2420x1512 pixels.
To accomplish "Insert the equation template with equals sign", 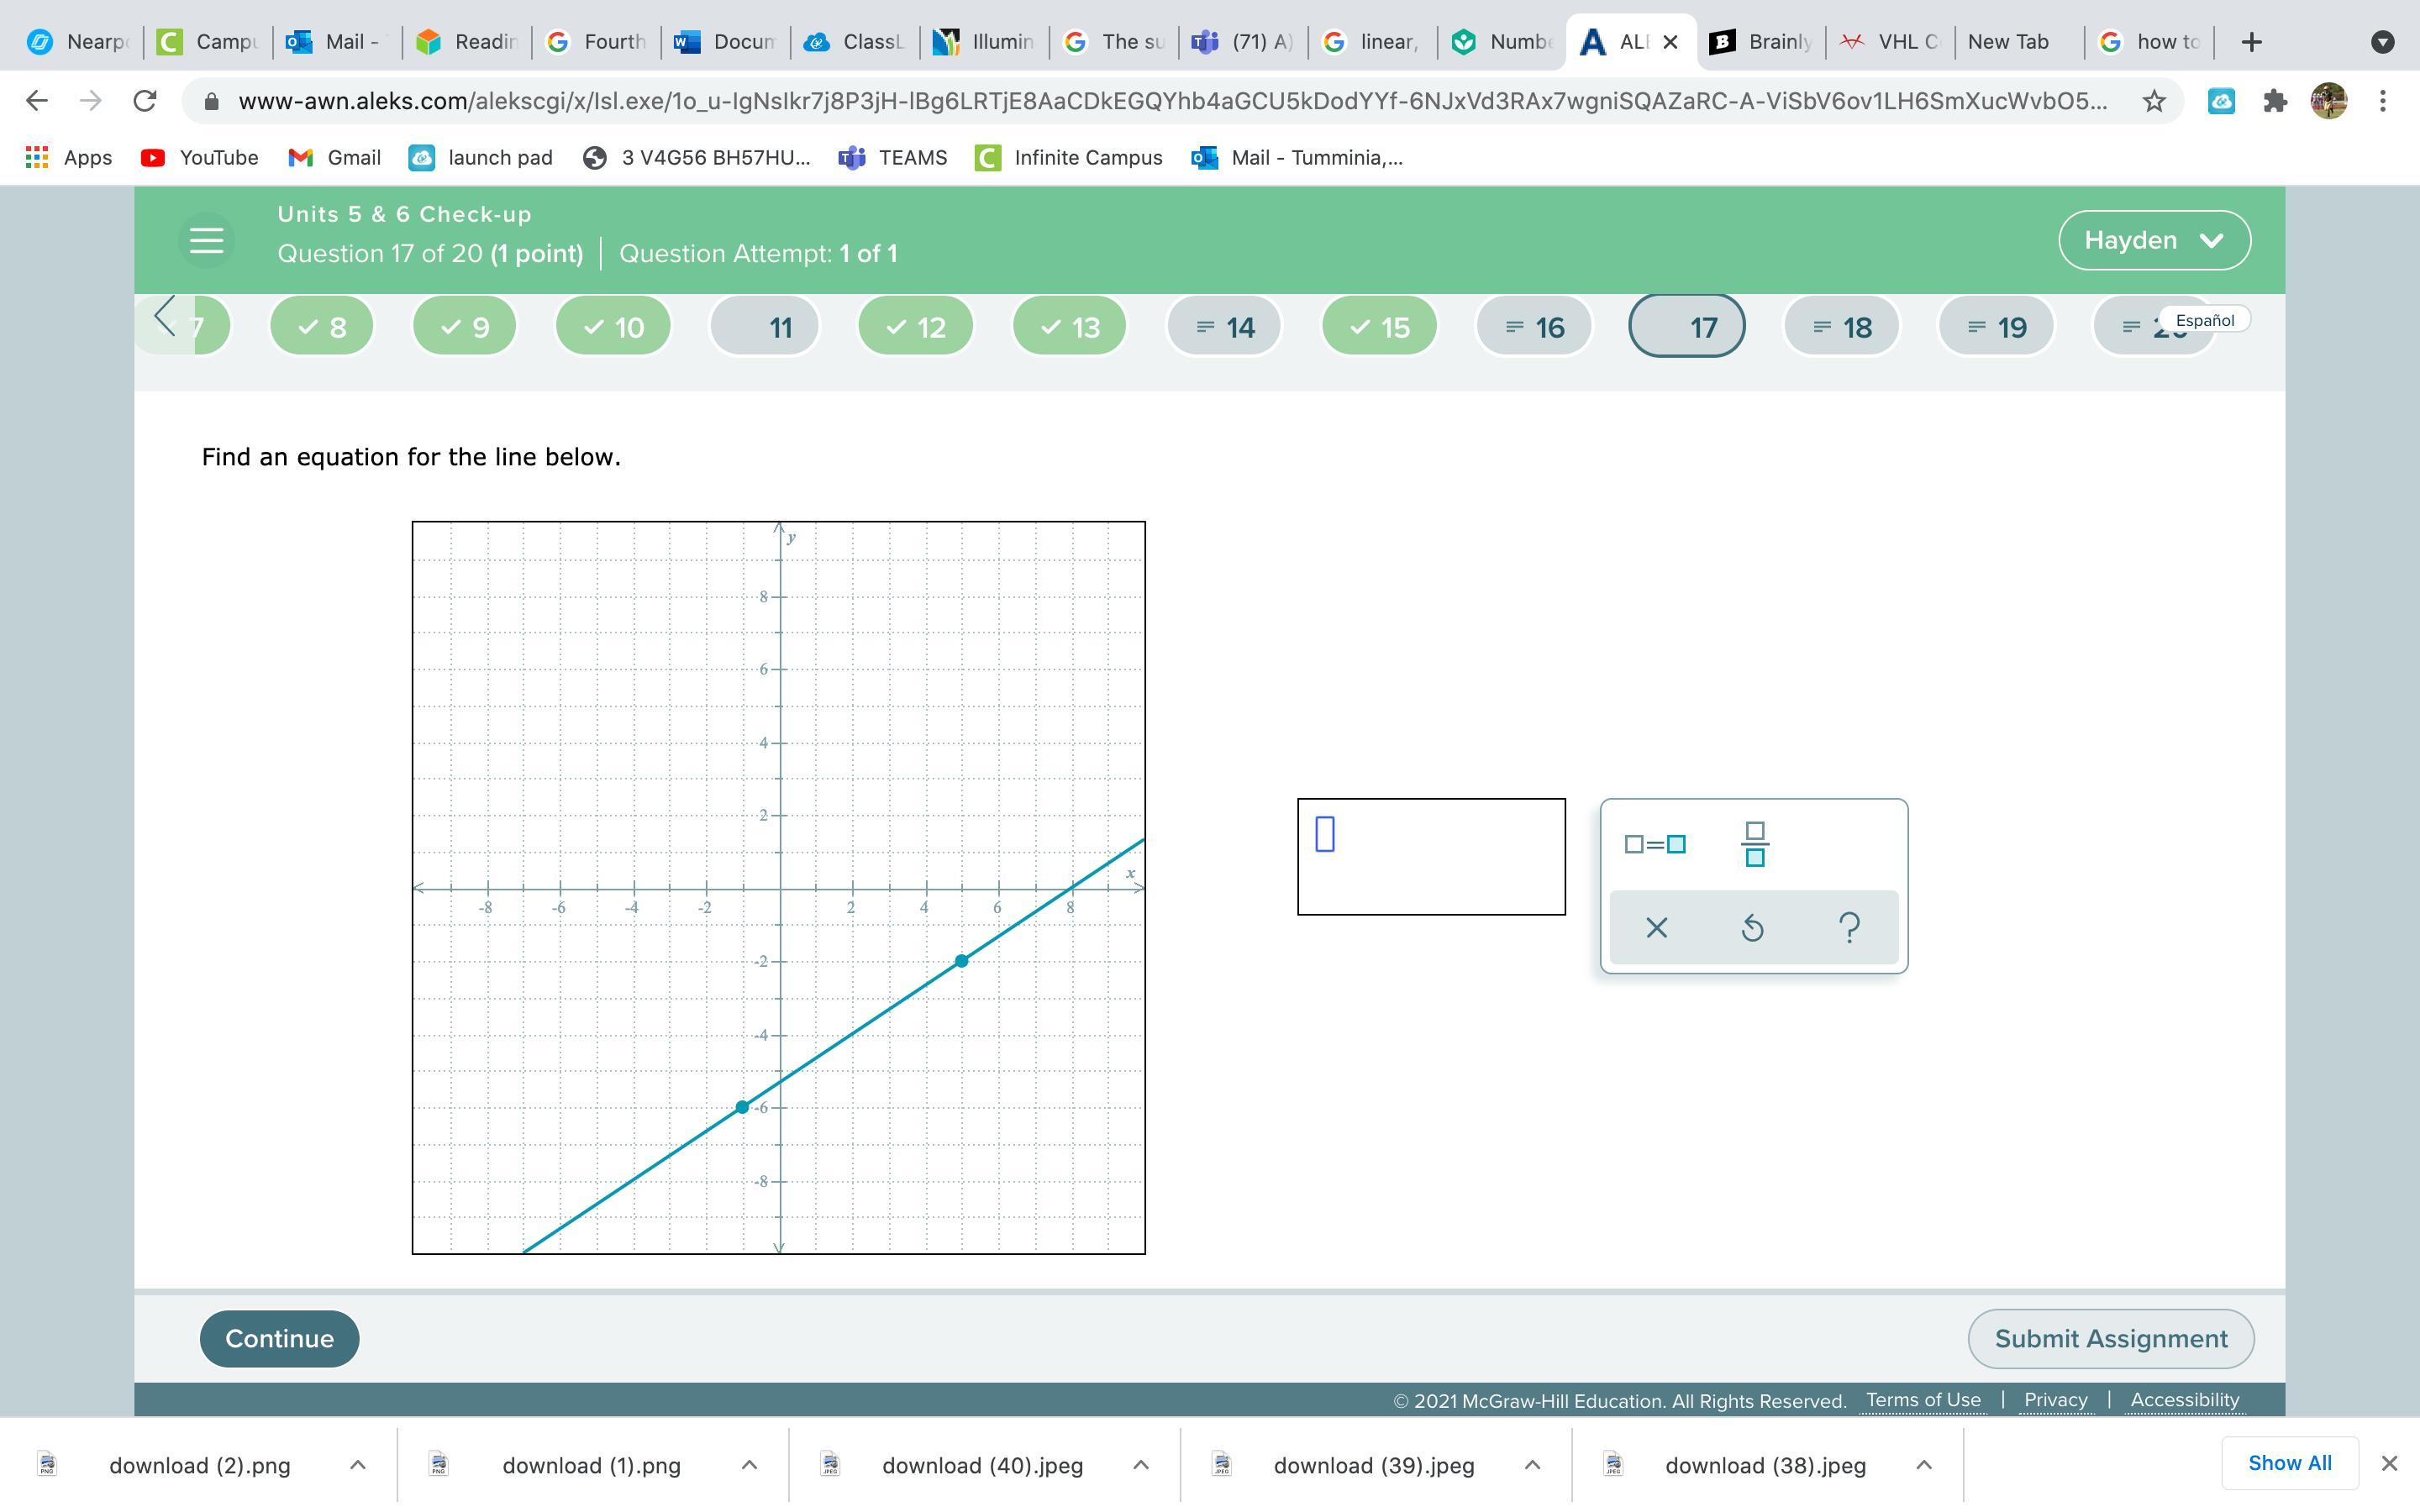I will point(1655,844).
